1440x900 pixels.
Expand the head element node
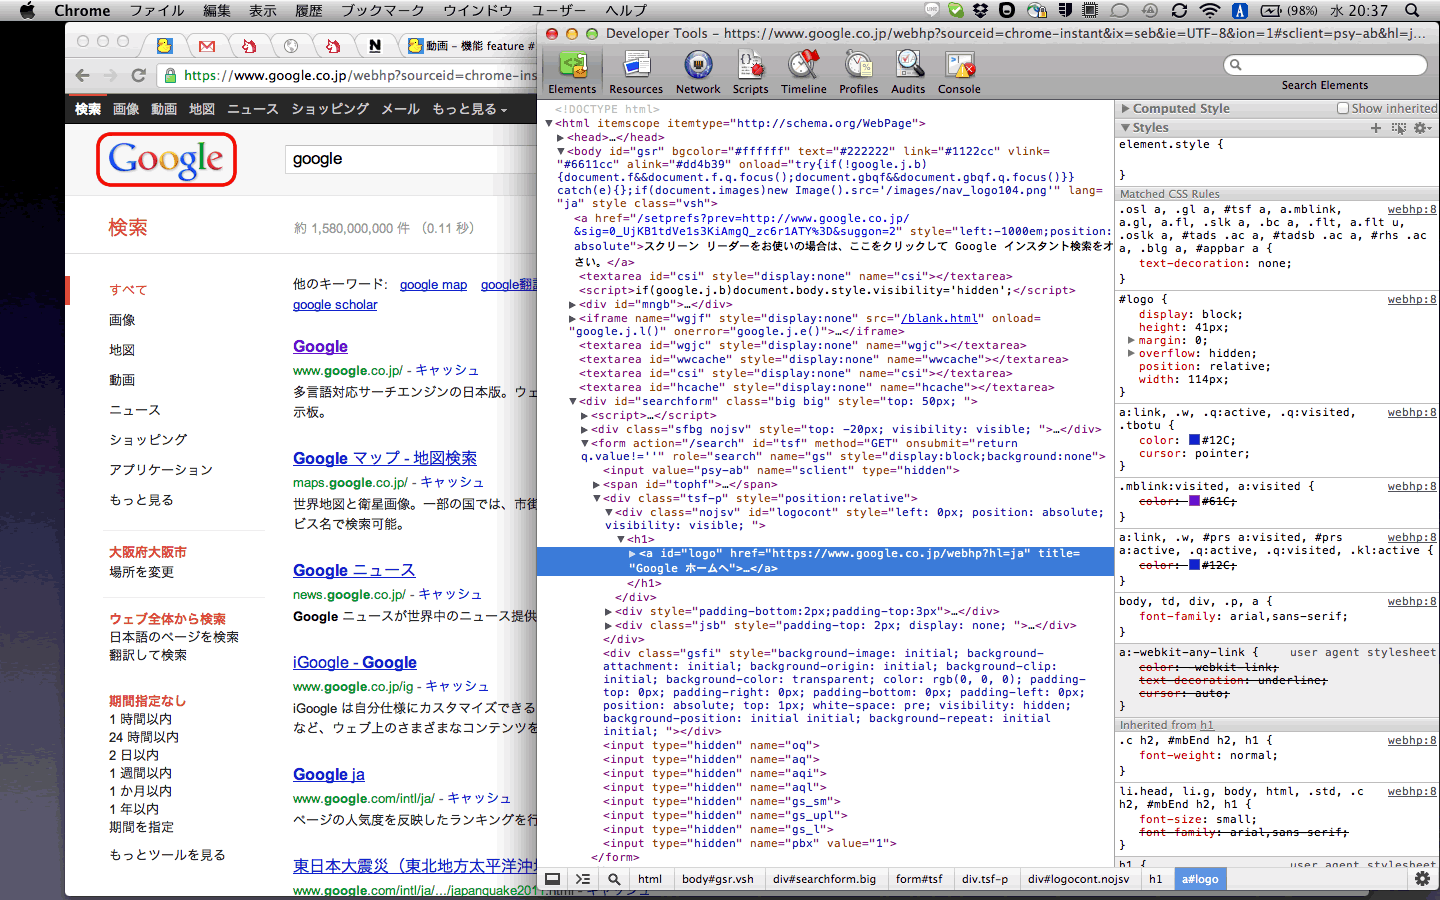click(561, 137)
